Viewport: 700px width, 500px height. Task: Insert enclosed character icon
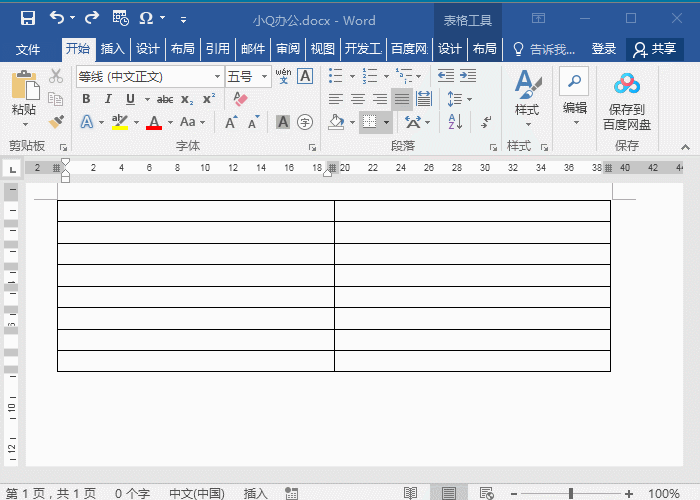[x=305, y=122]
